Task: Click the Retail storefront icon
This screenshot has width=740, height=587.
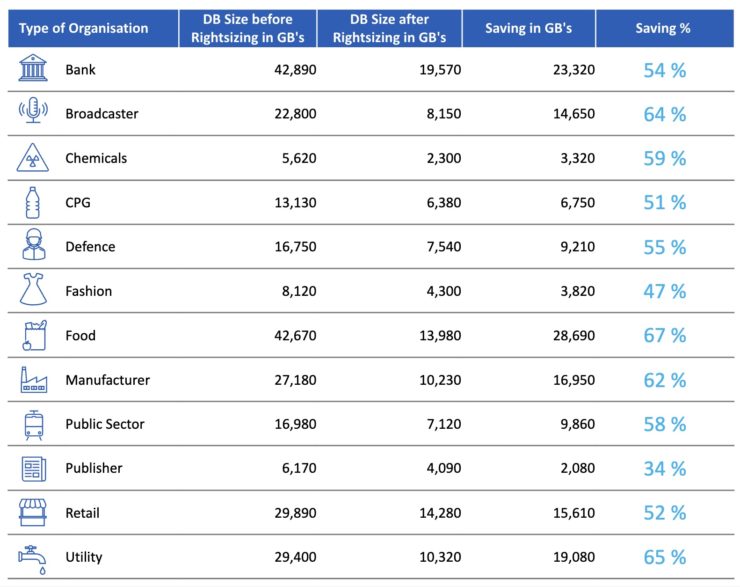Action: coord(33,513)
